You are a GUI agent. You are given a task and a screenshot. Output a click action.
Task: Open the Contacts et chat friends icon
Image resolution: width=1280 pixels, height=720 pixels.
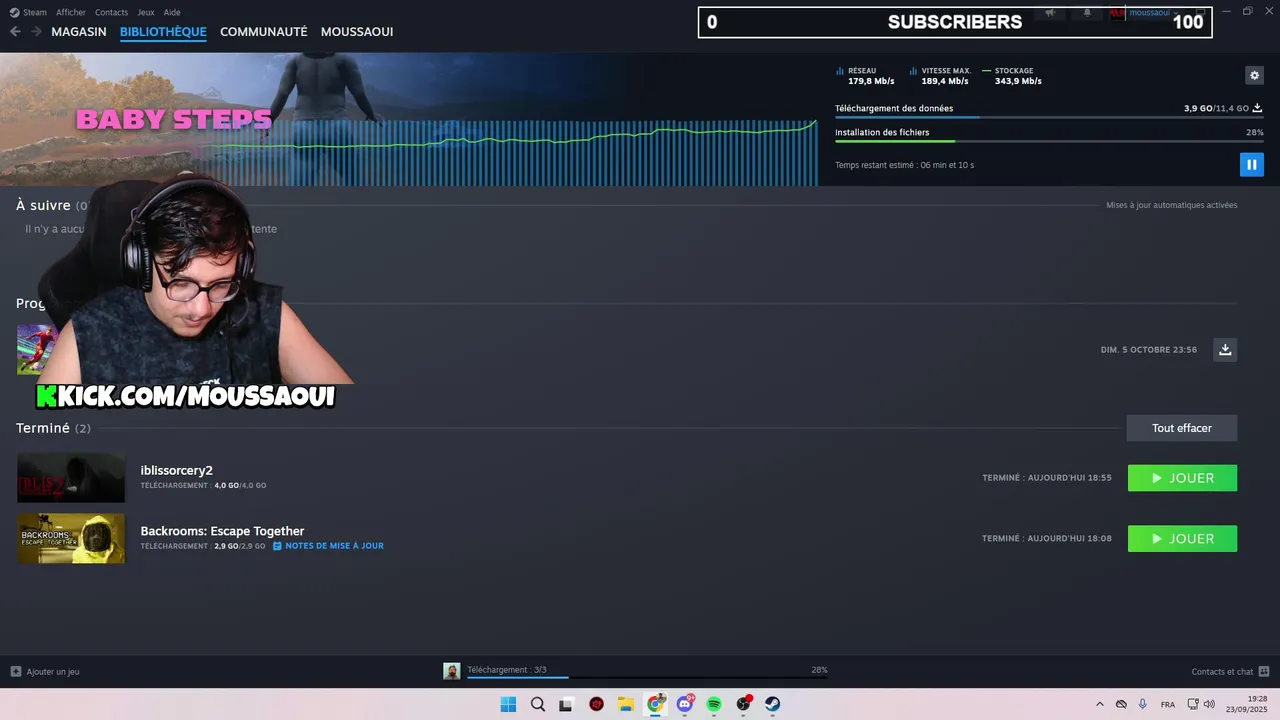coord(1264,671)
